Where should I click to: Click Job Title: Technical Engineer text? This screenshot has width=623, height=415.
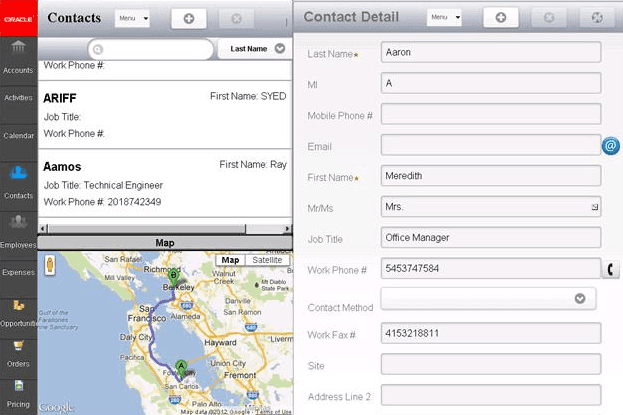pos(103,185)
